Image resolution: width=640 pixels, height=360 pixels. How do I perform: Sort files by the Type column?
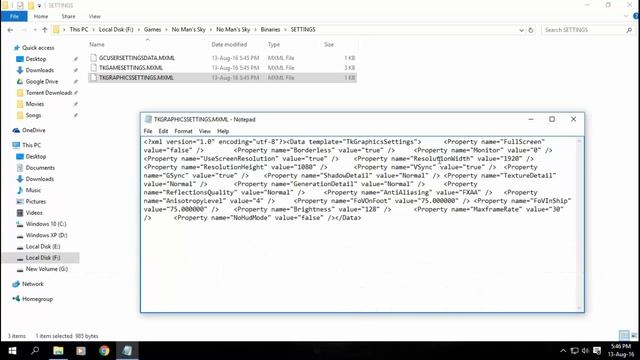pos(274,44)
